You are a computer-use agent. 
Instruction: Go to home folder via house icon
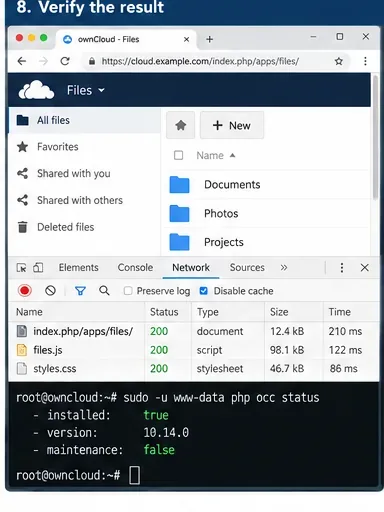tap(181, 125)
